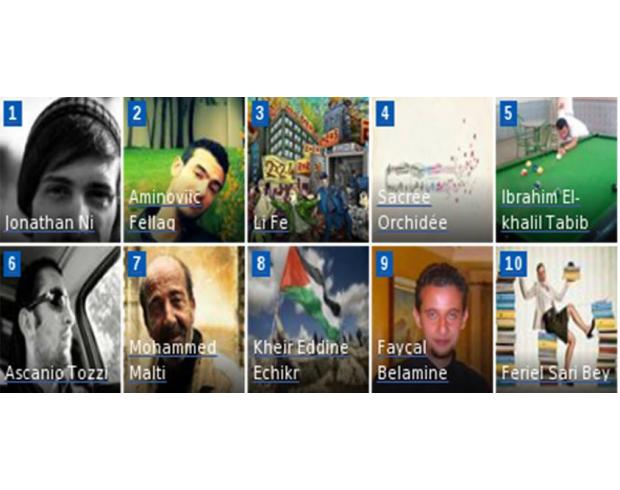Click the number 4 rank badge
This screenshot has height=490, width=620.
tap(385, 114)
